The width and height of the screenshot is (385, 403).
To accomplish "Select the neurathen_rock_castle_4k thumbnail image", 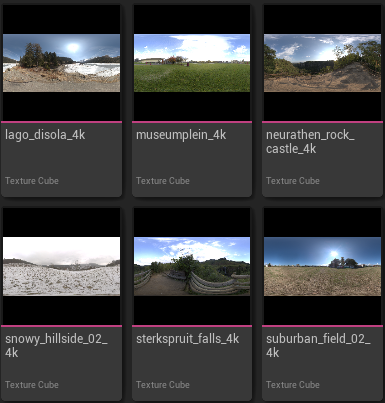I will pos(322,63).
